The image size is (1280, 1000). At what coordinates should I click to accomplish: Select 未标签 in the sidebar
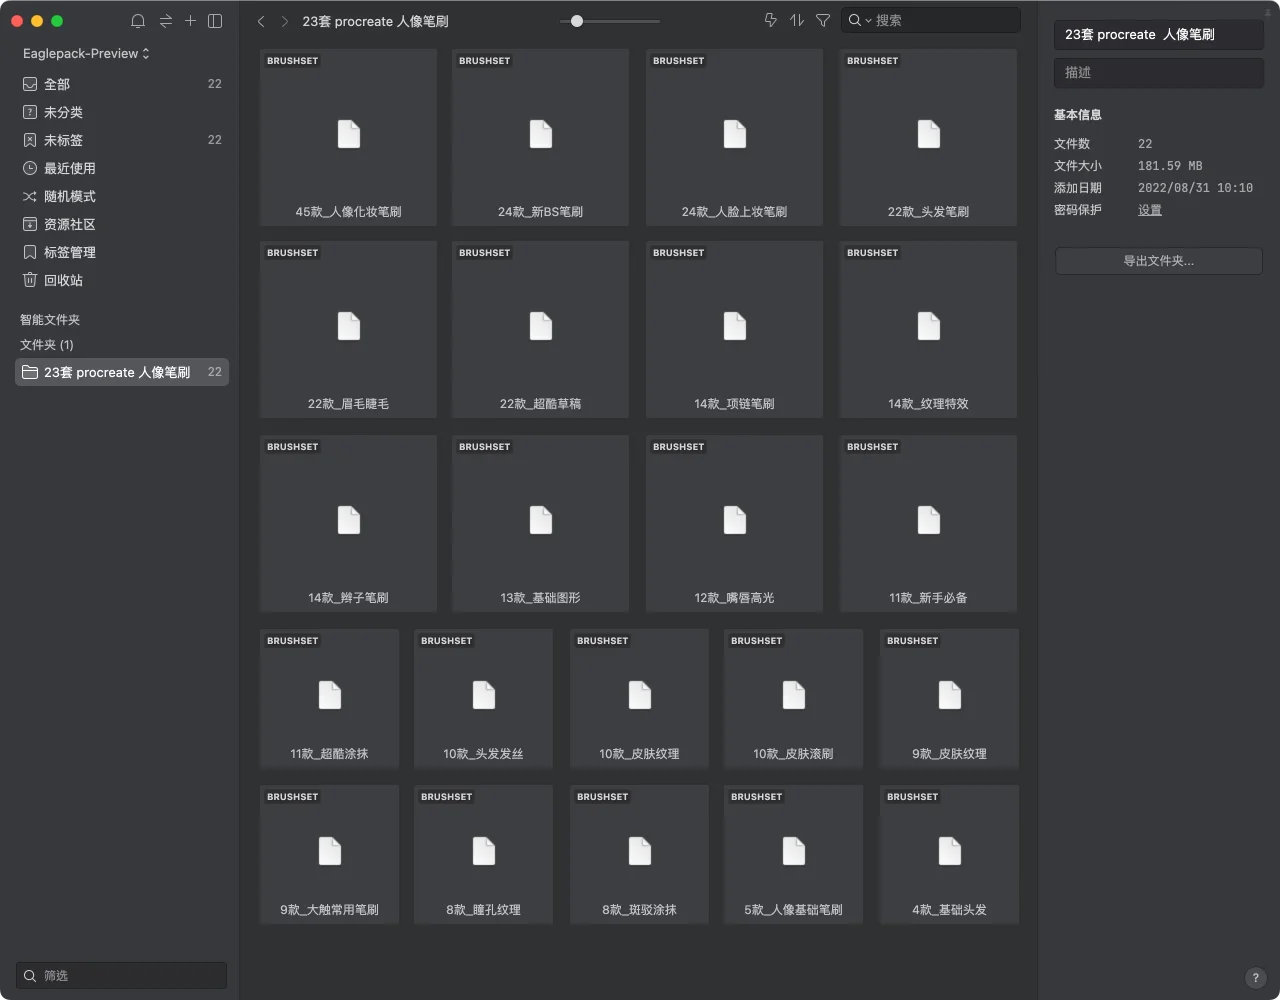[x=122, y=140]
